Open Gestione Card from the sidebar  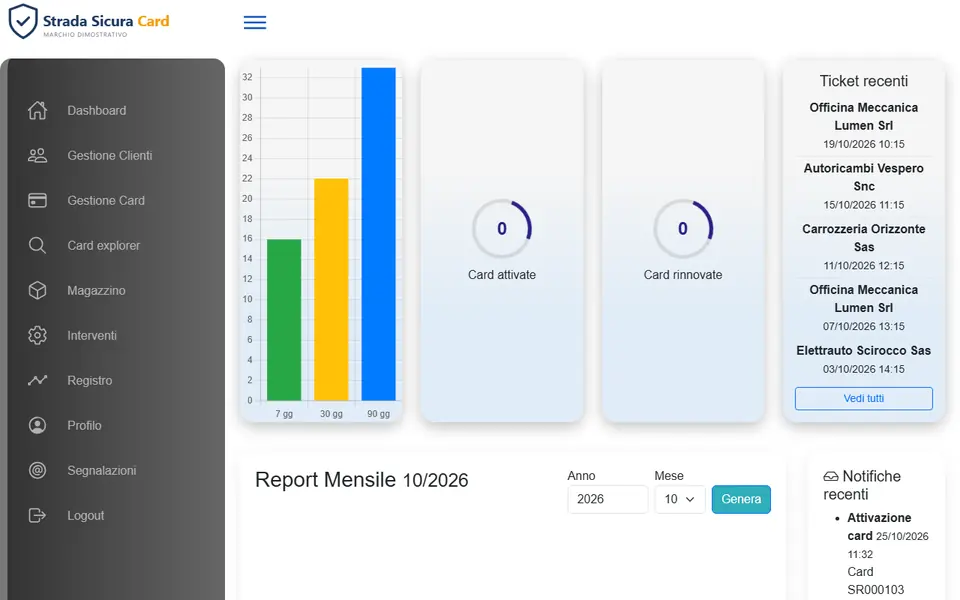click(106, 200)
